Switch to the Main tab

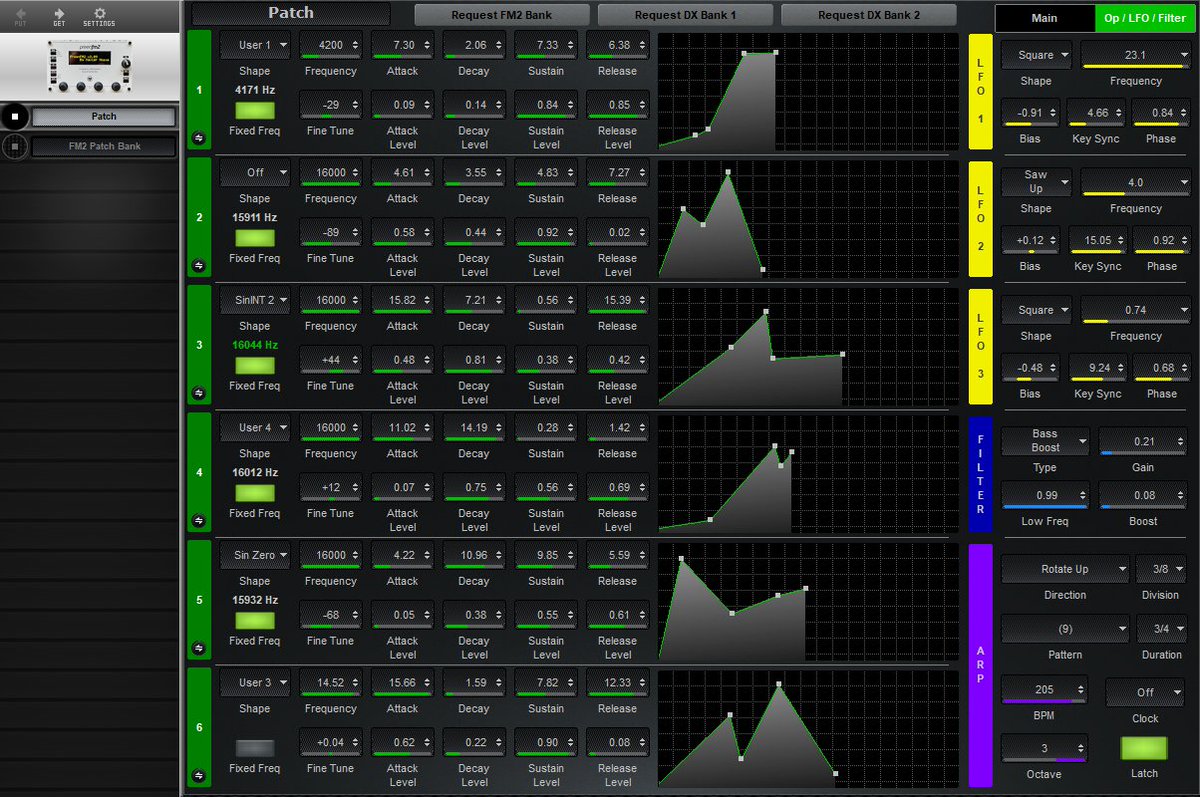pyautogui.click(x=1044, y=18)
